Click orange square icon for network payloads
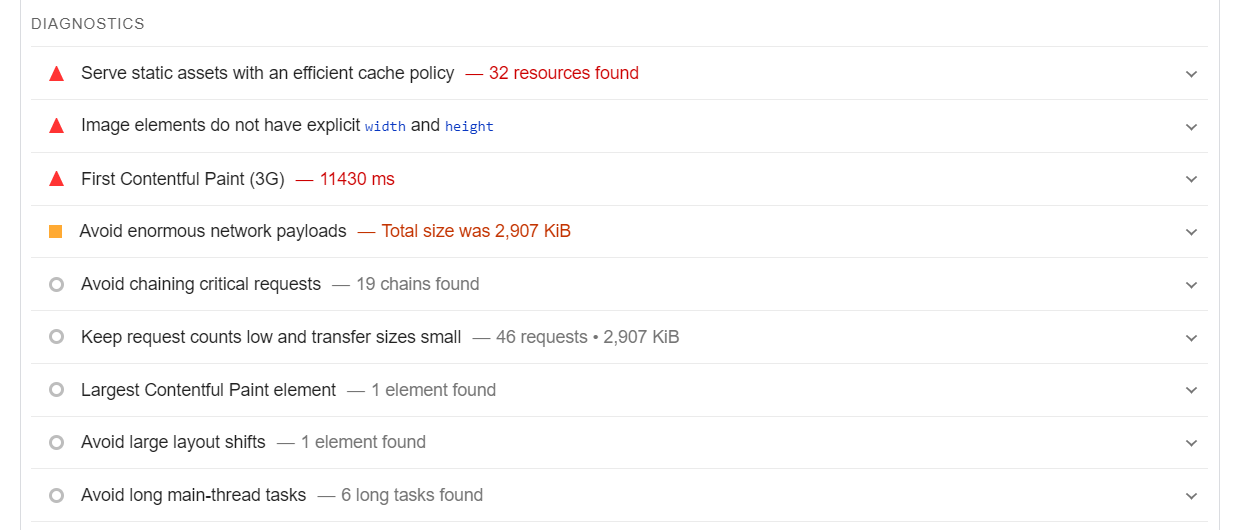The width and height of the screenshot is (1238, 530). (56, 231)
